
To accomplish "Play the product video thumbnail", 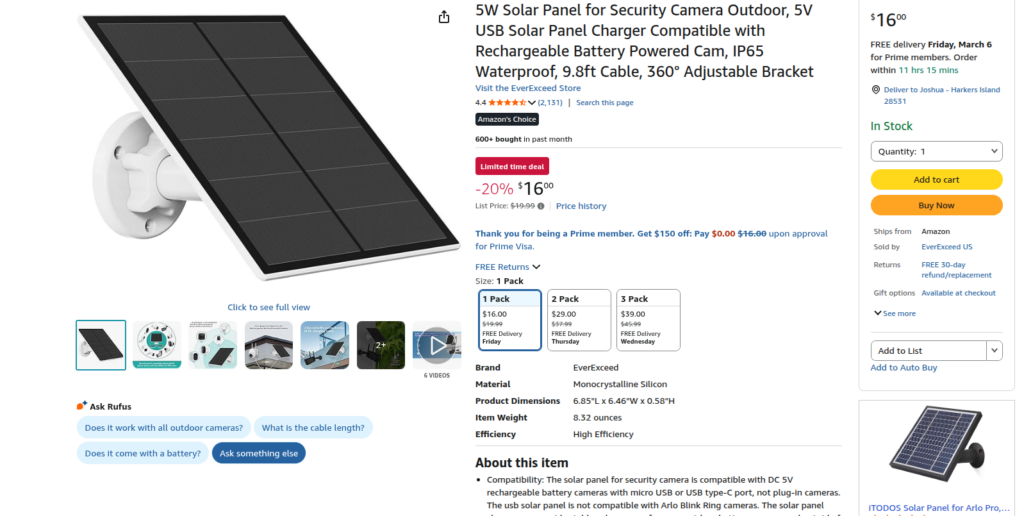I will 436,345.
